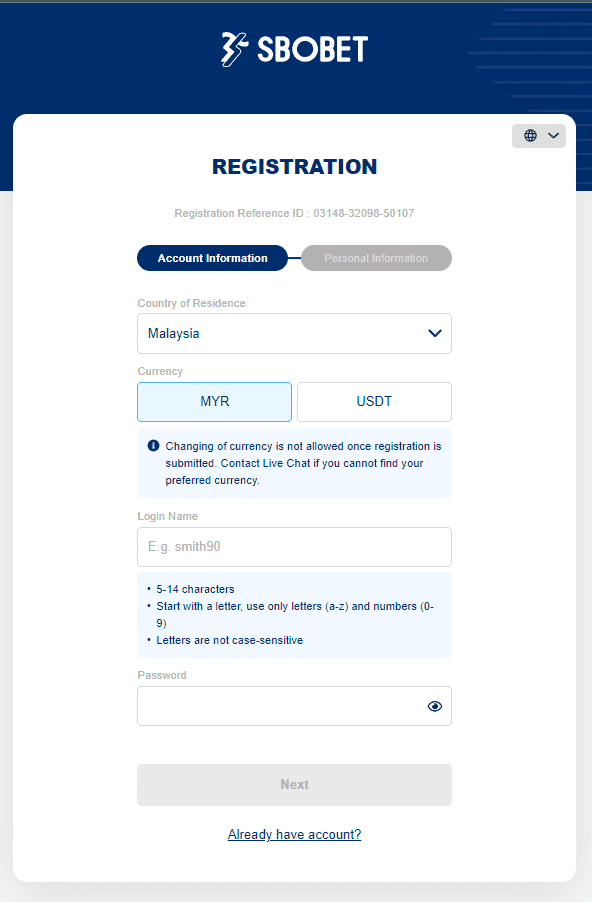Screen dimensions: 592x902
Task: Select MYR currency option
Action: coord(215,402)
